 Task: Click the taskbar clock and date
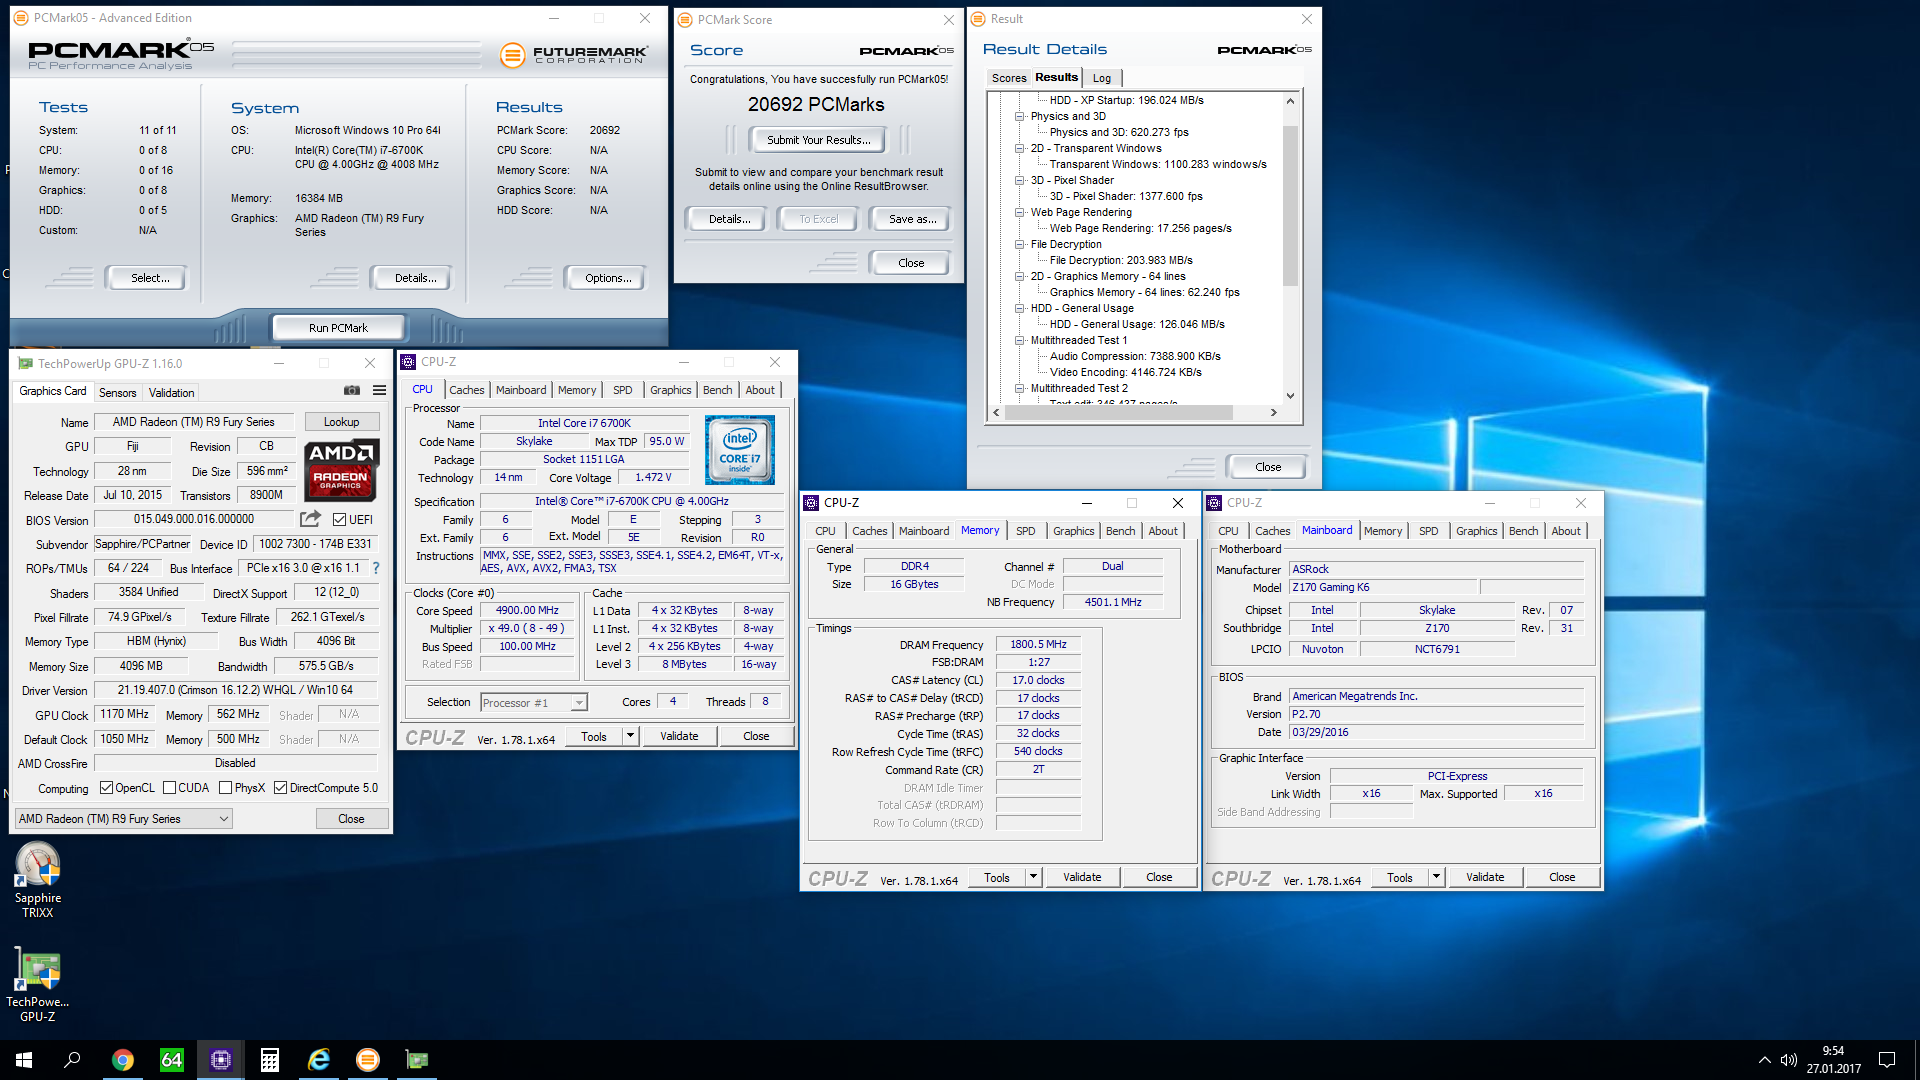1833,1060
